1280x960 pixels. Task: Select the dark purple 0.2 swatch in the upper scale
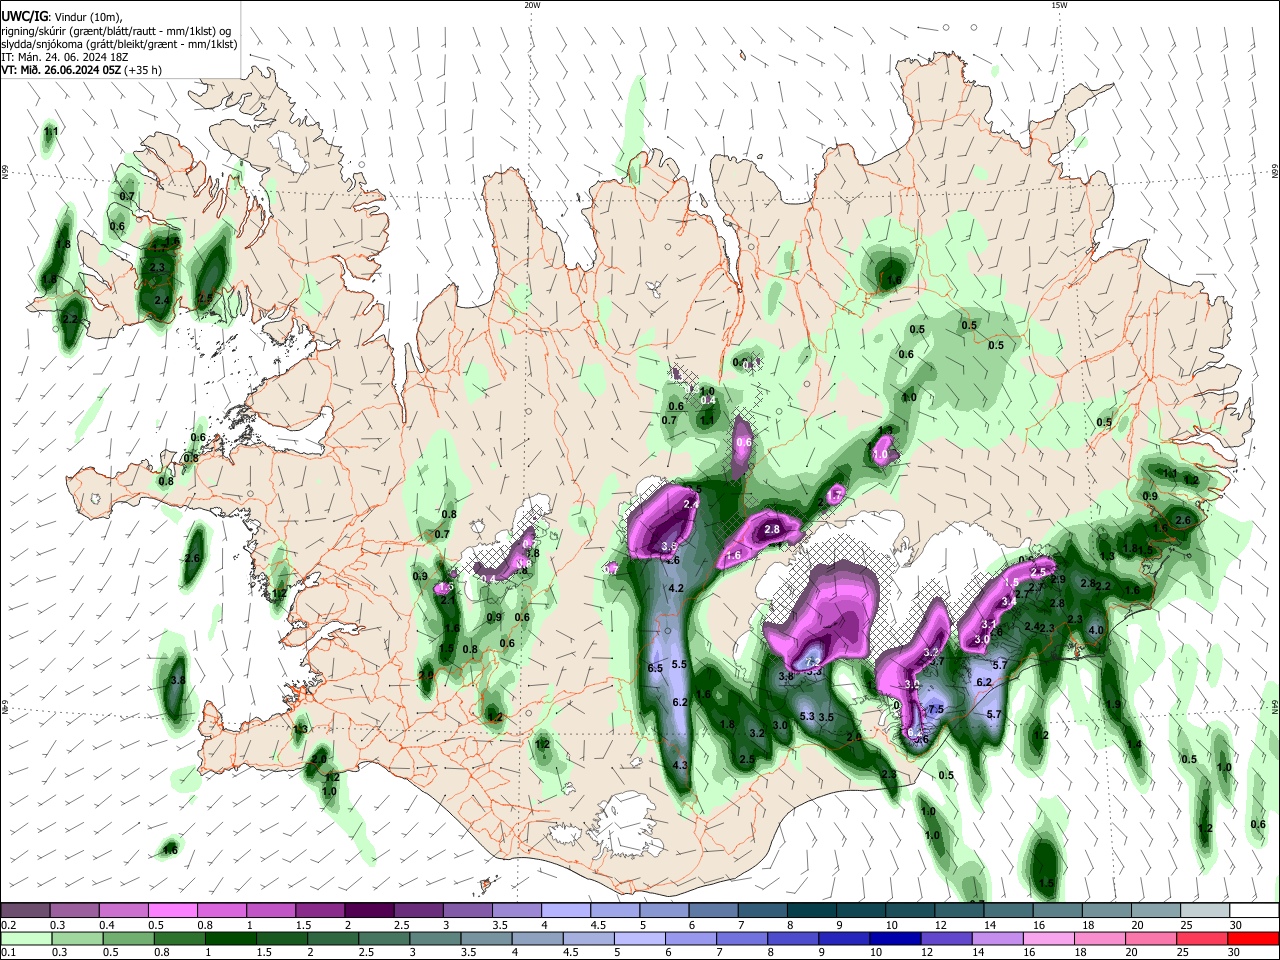pyautogui.click(x=26, y=910)
